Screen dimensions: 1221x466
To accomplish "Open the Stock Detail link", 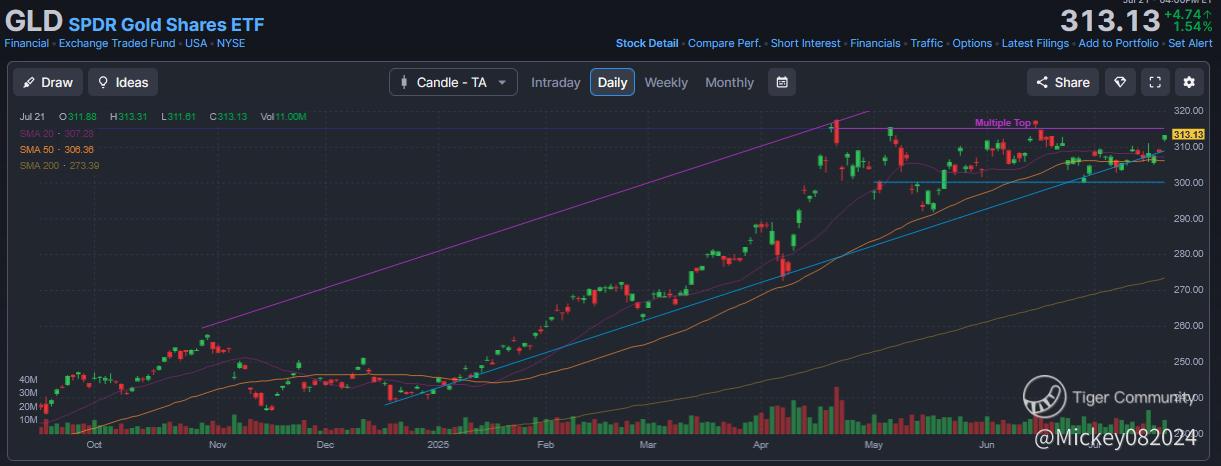I will (646, 43).
